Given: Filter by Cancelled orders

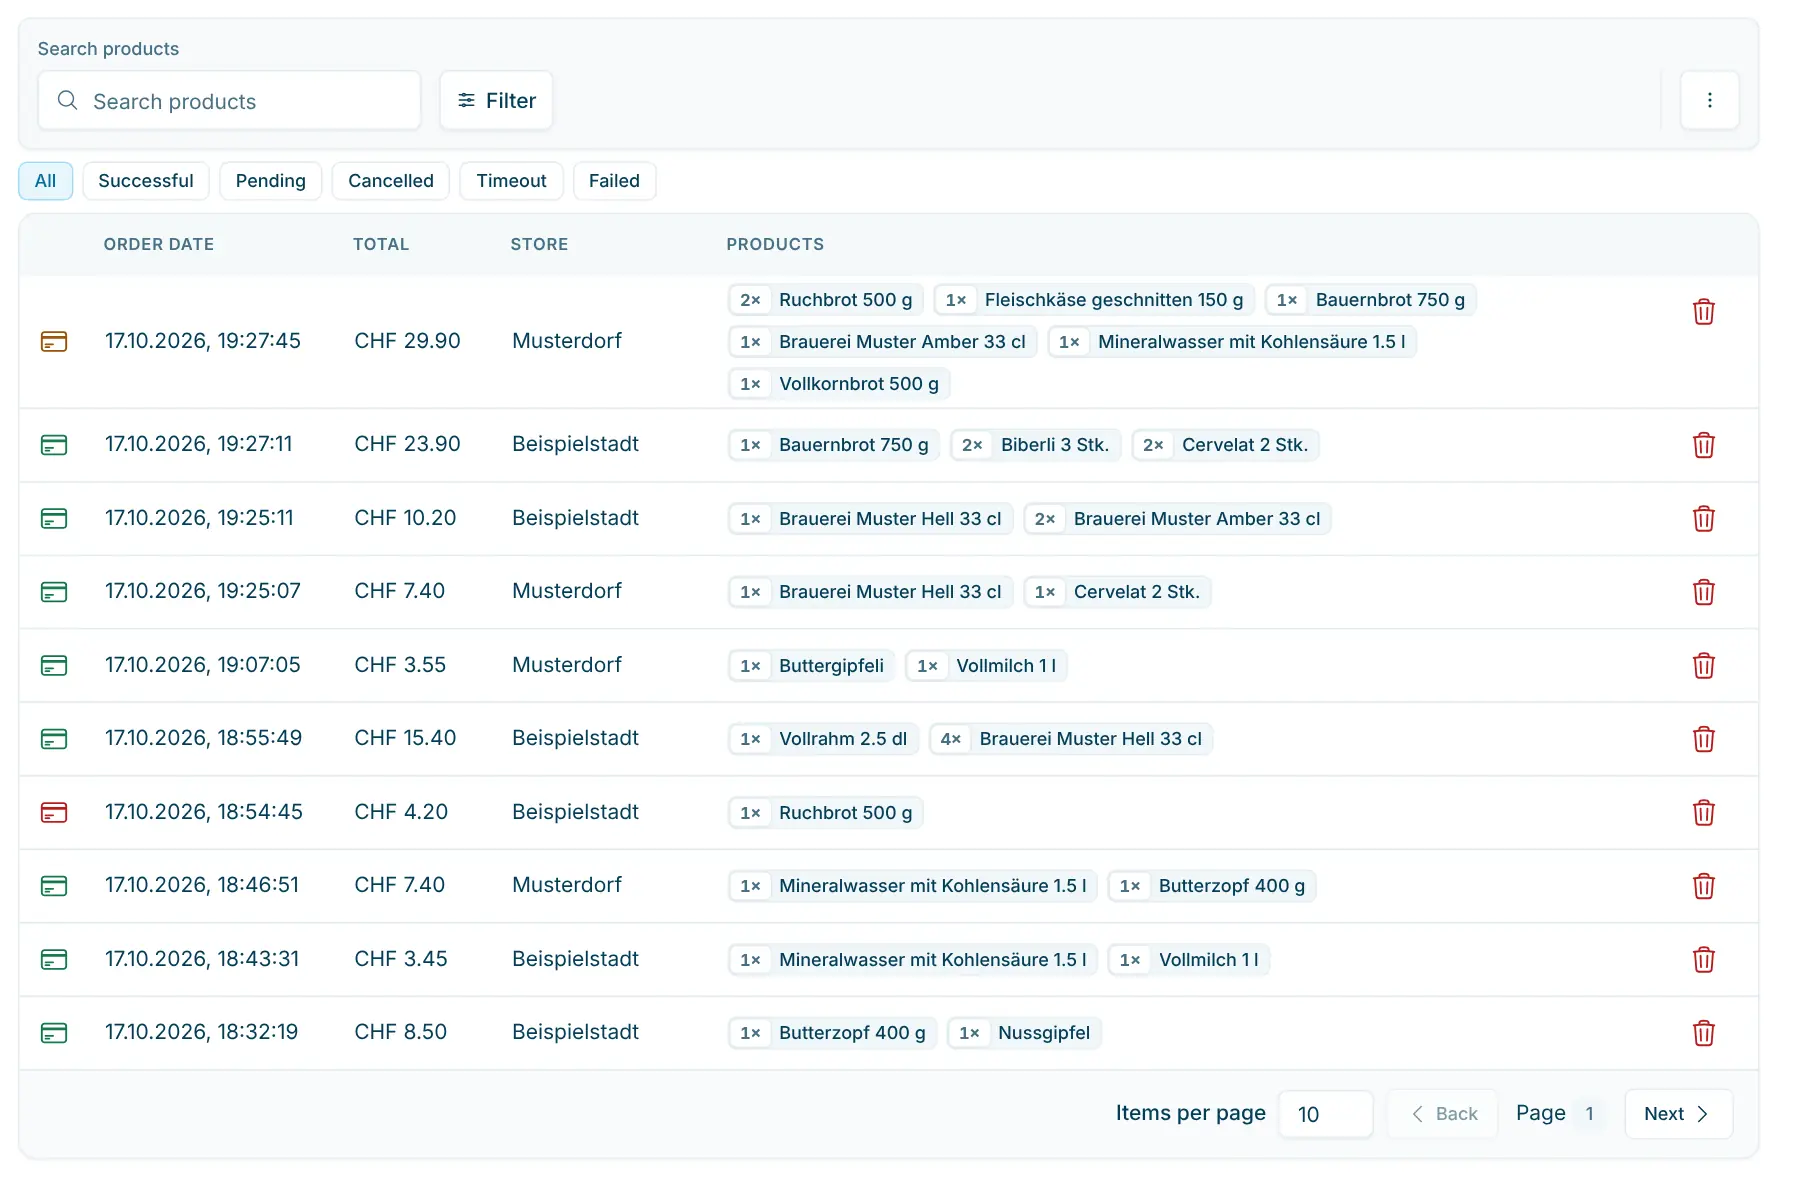Looking at the screenshot, I should pos(391,181).
